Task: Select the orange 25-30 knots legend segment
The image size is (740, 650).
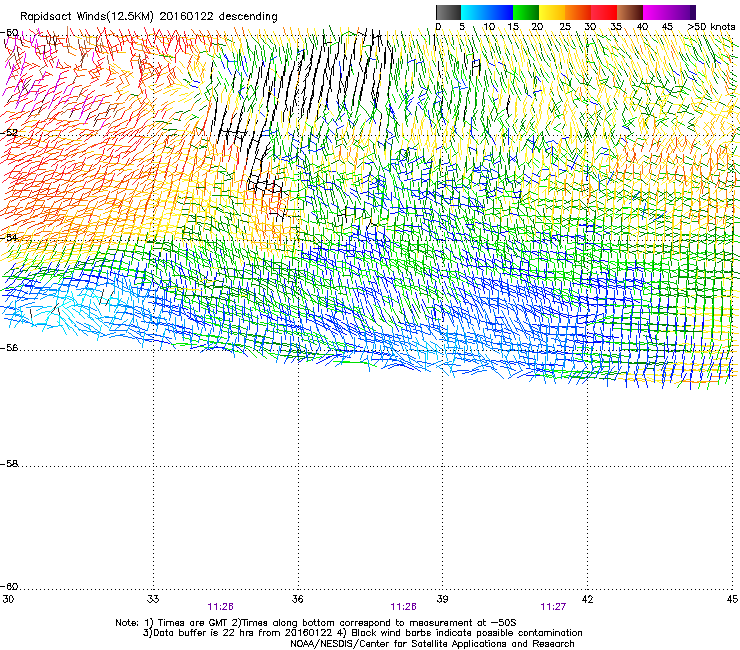Action: pyautogui.click(x=578, y=12)
